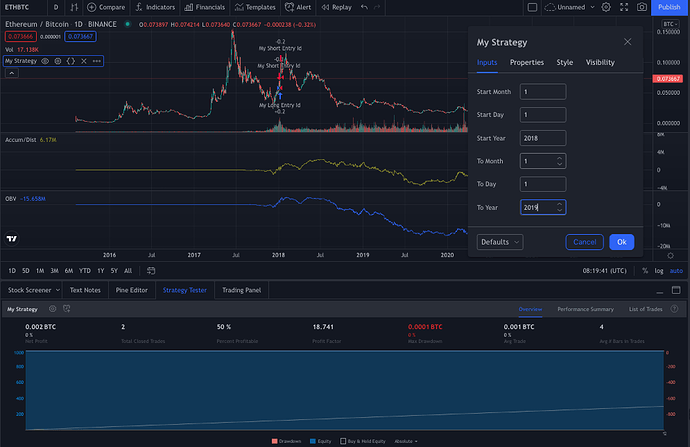View the List of Trades tab

(x=646, y=309)
